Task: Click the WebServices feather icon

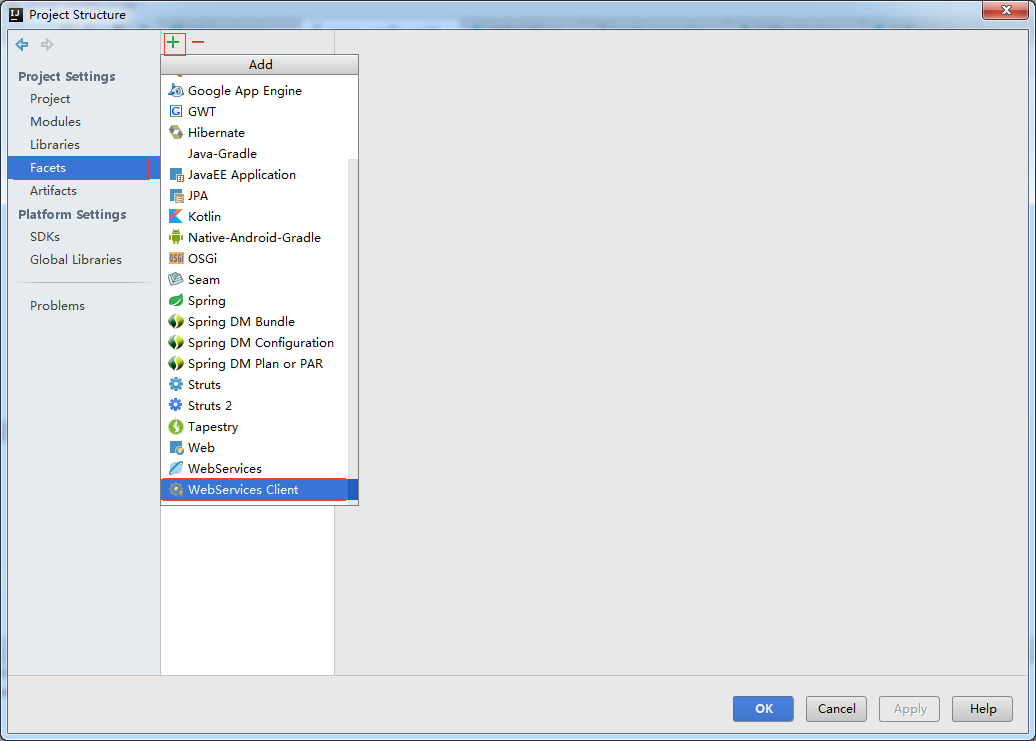Action: click(x=176, y=468)
